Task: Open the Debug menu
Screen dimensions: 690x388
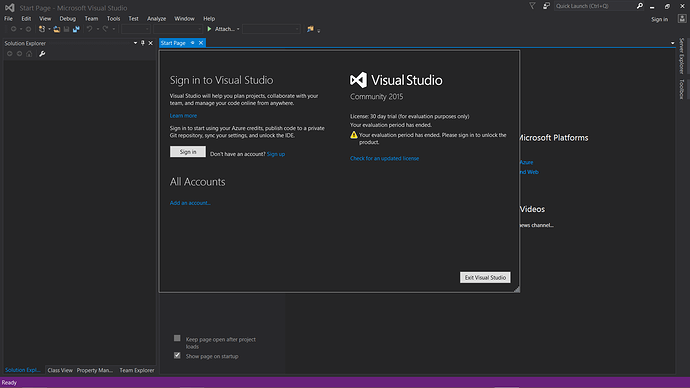Action: (x=68, y=18)
